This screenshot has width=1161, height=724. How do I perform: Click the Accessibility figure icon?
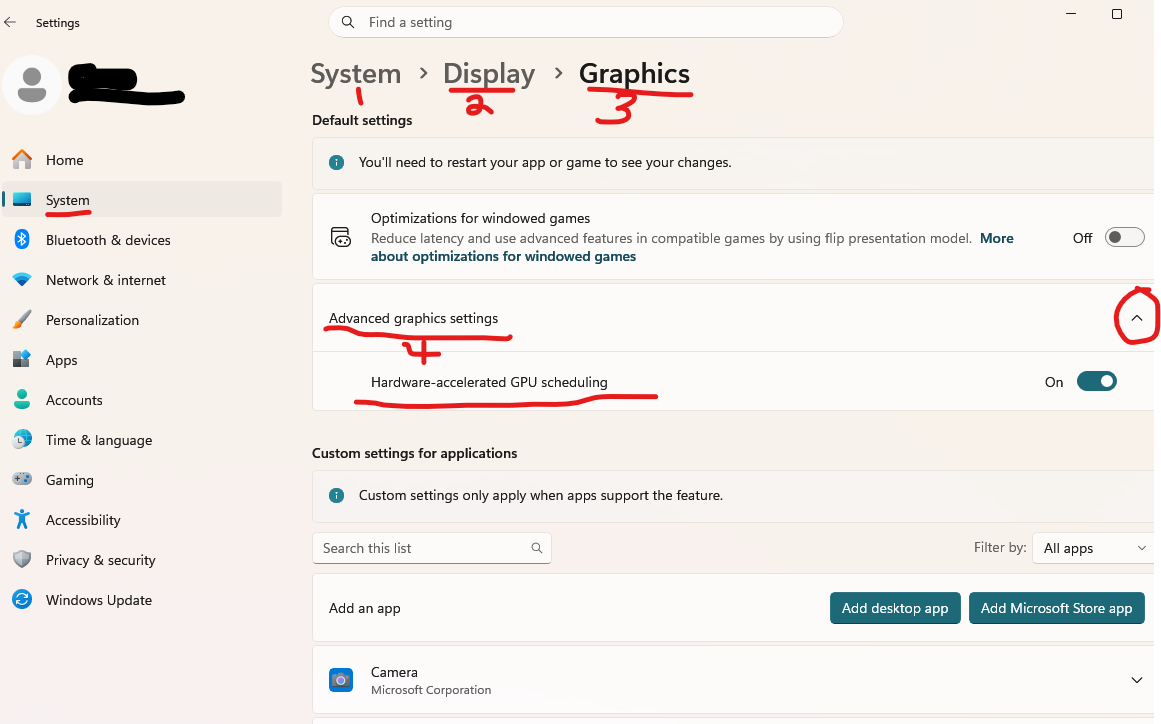click(22, 520)
